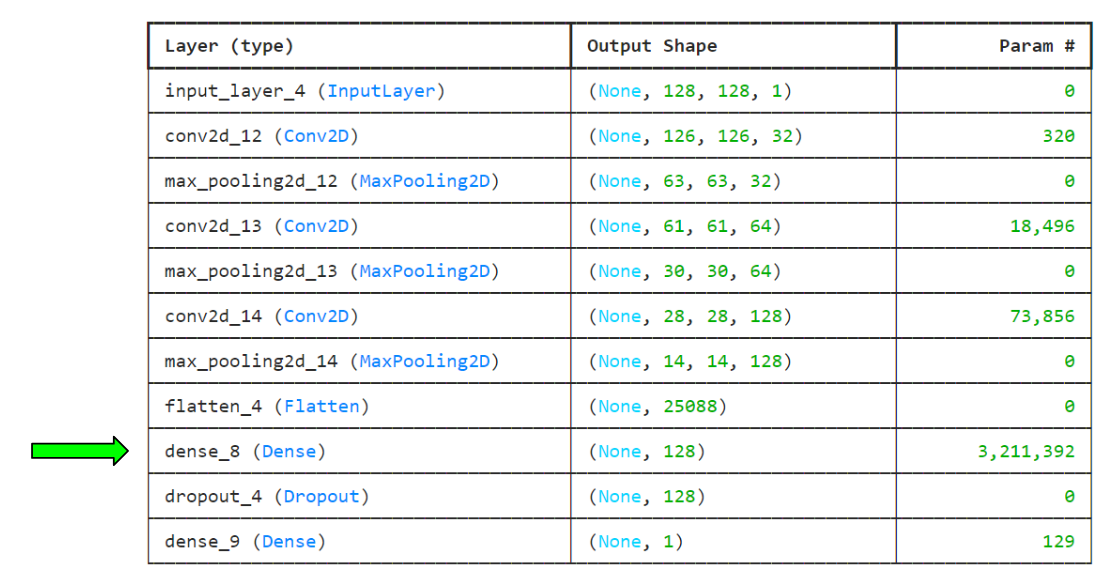
Task: Click the 3,211,392 parameter count
Action: click(1026, 452)
